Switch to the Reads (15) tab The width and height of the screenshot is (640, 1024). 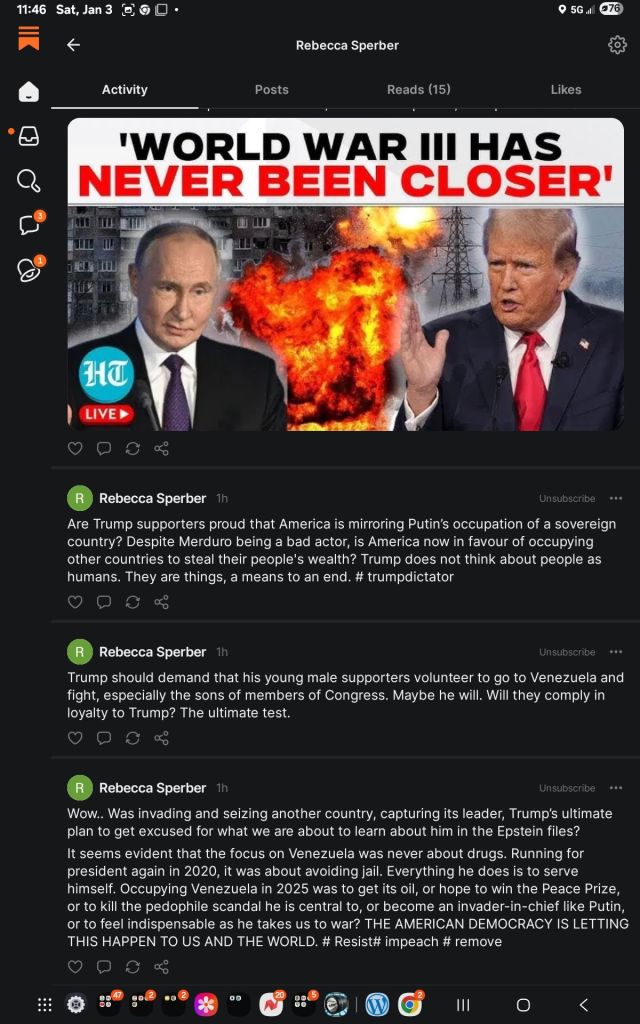419,89
